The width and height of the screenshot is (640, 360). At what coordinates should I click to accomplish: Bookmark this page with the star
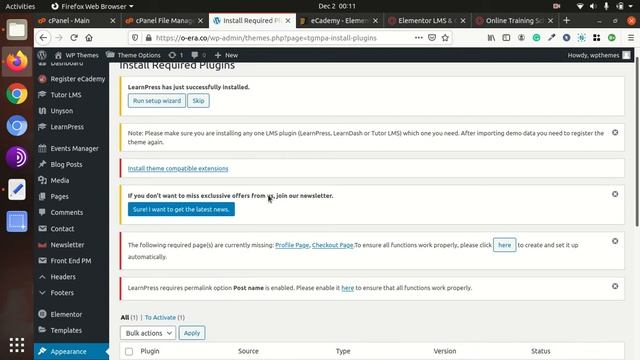[x=445, y=38]
